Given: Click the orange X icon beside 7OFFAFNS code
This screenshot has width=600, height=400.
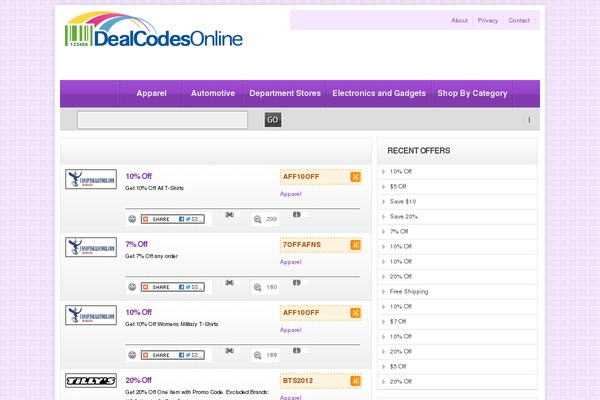Looking at the screenshot, I should coord(355,245).
